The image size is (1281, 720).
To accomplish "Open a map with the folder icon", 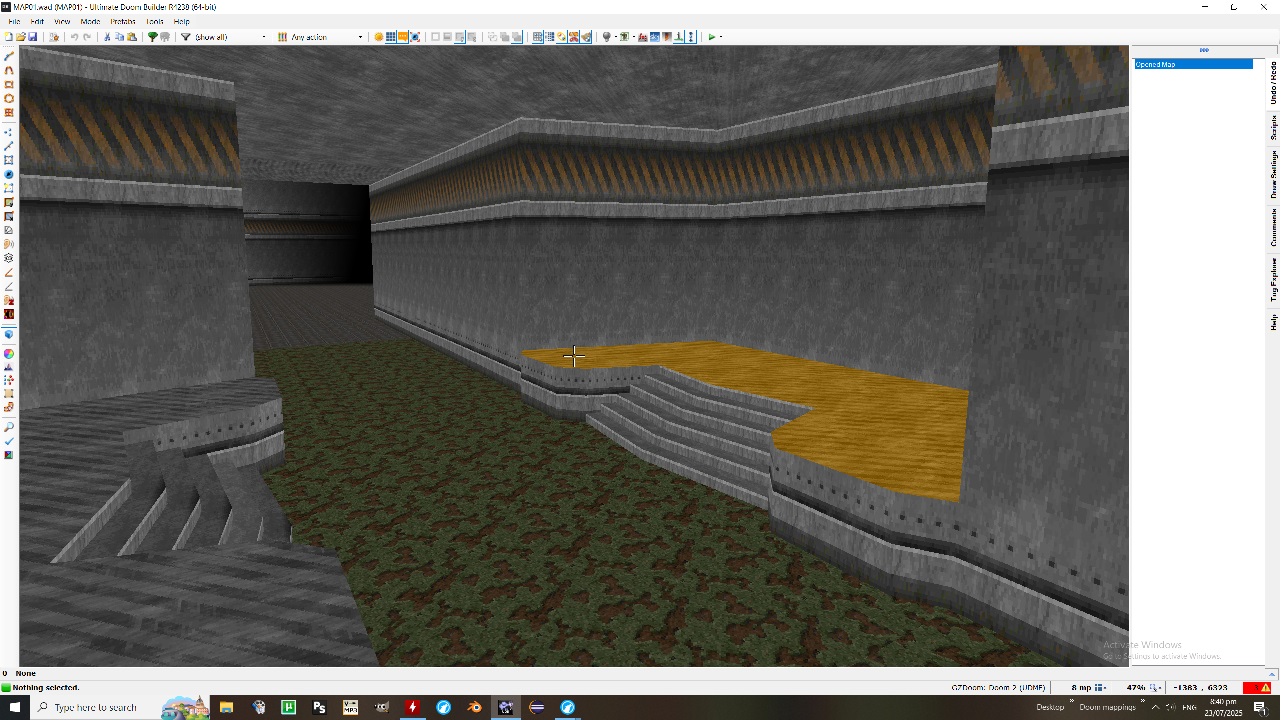I will click(x=21, y=37).
